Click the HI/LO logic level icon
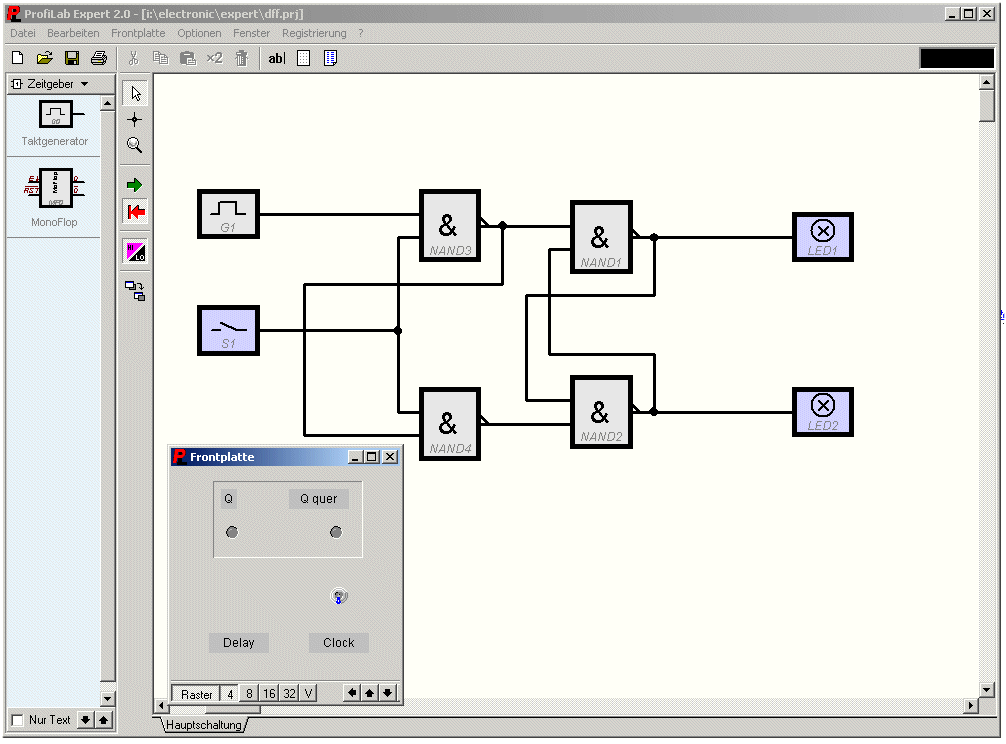Image resolution: width=1006 pixels, height=744 pixels. [x=135, y=251]
